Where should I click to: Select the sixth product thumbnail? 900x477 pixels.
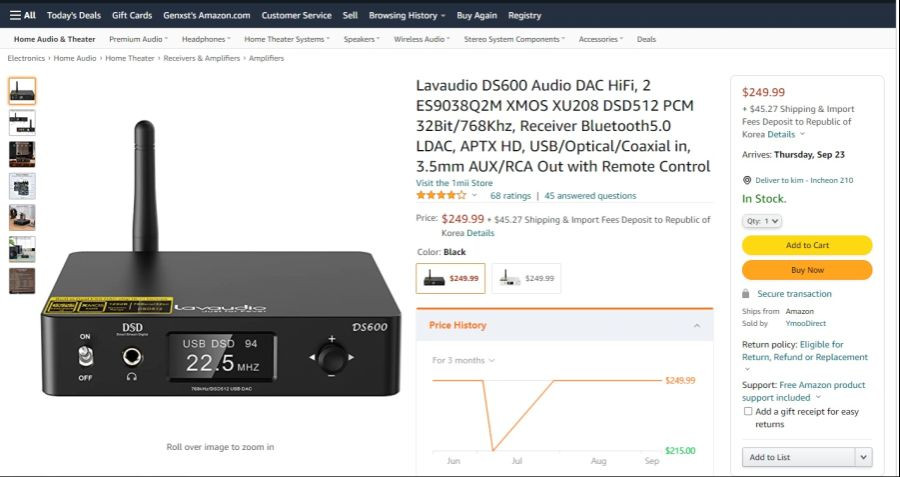22,249
